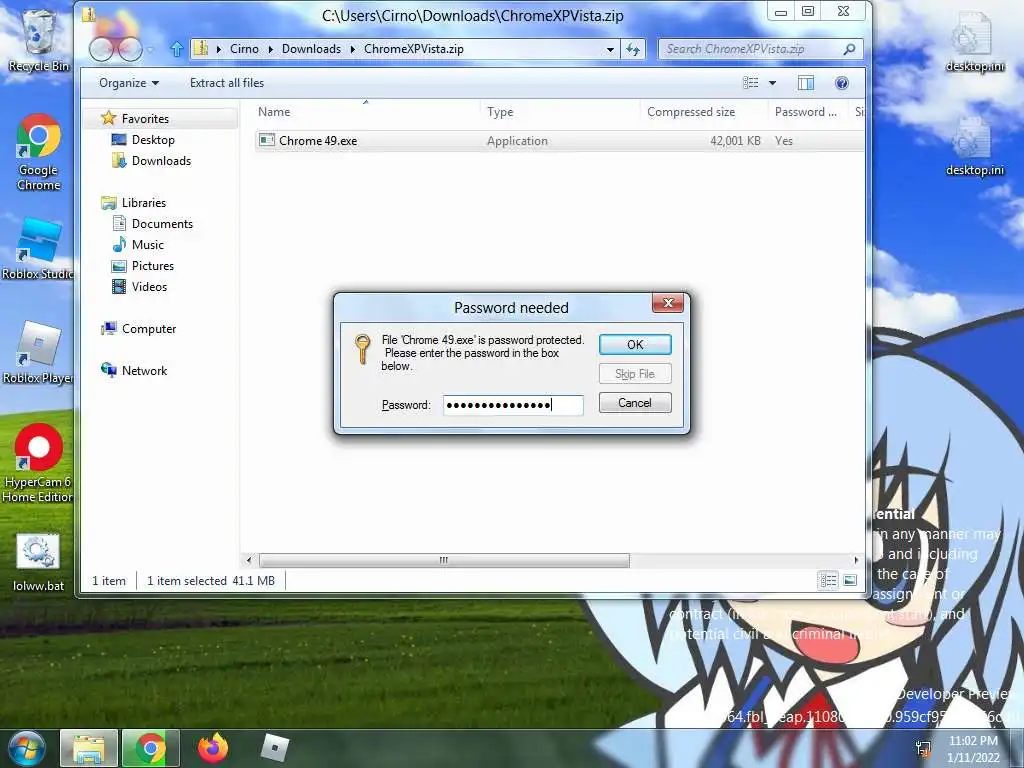Click horizontal scrollbar right arrow

856,560
